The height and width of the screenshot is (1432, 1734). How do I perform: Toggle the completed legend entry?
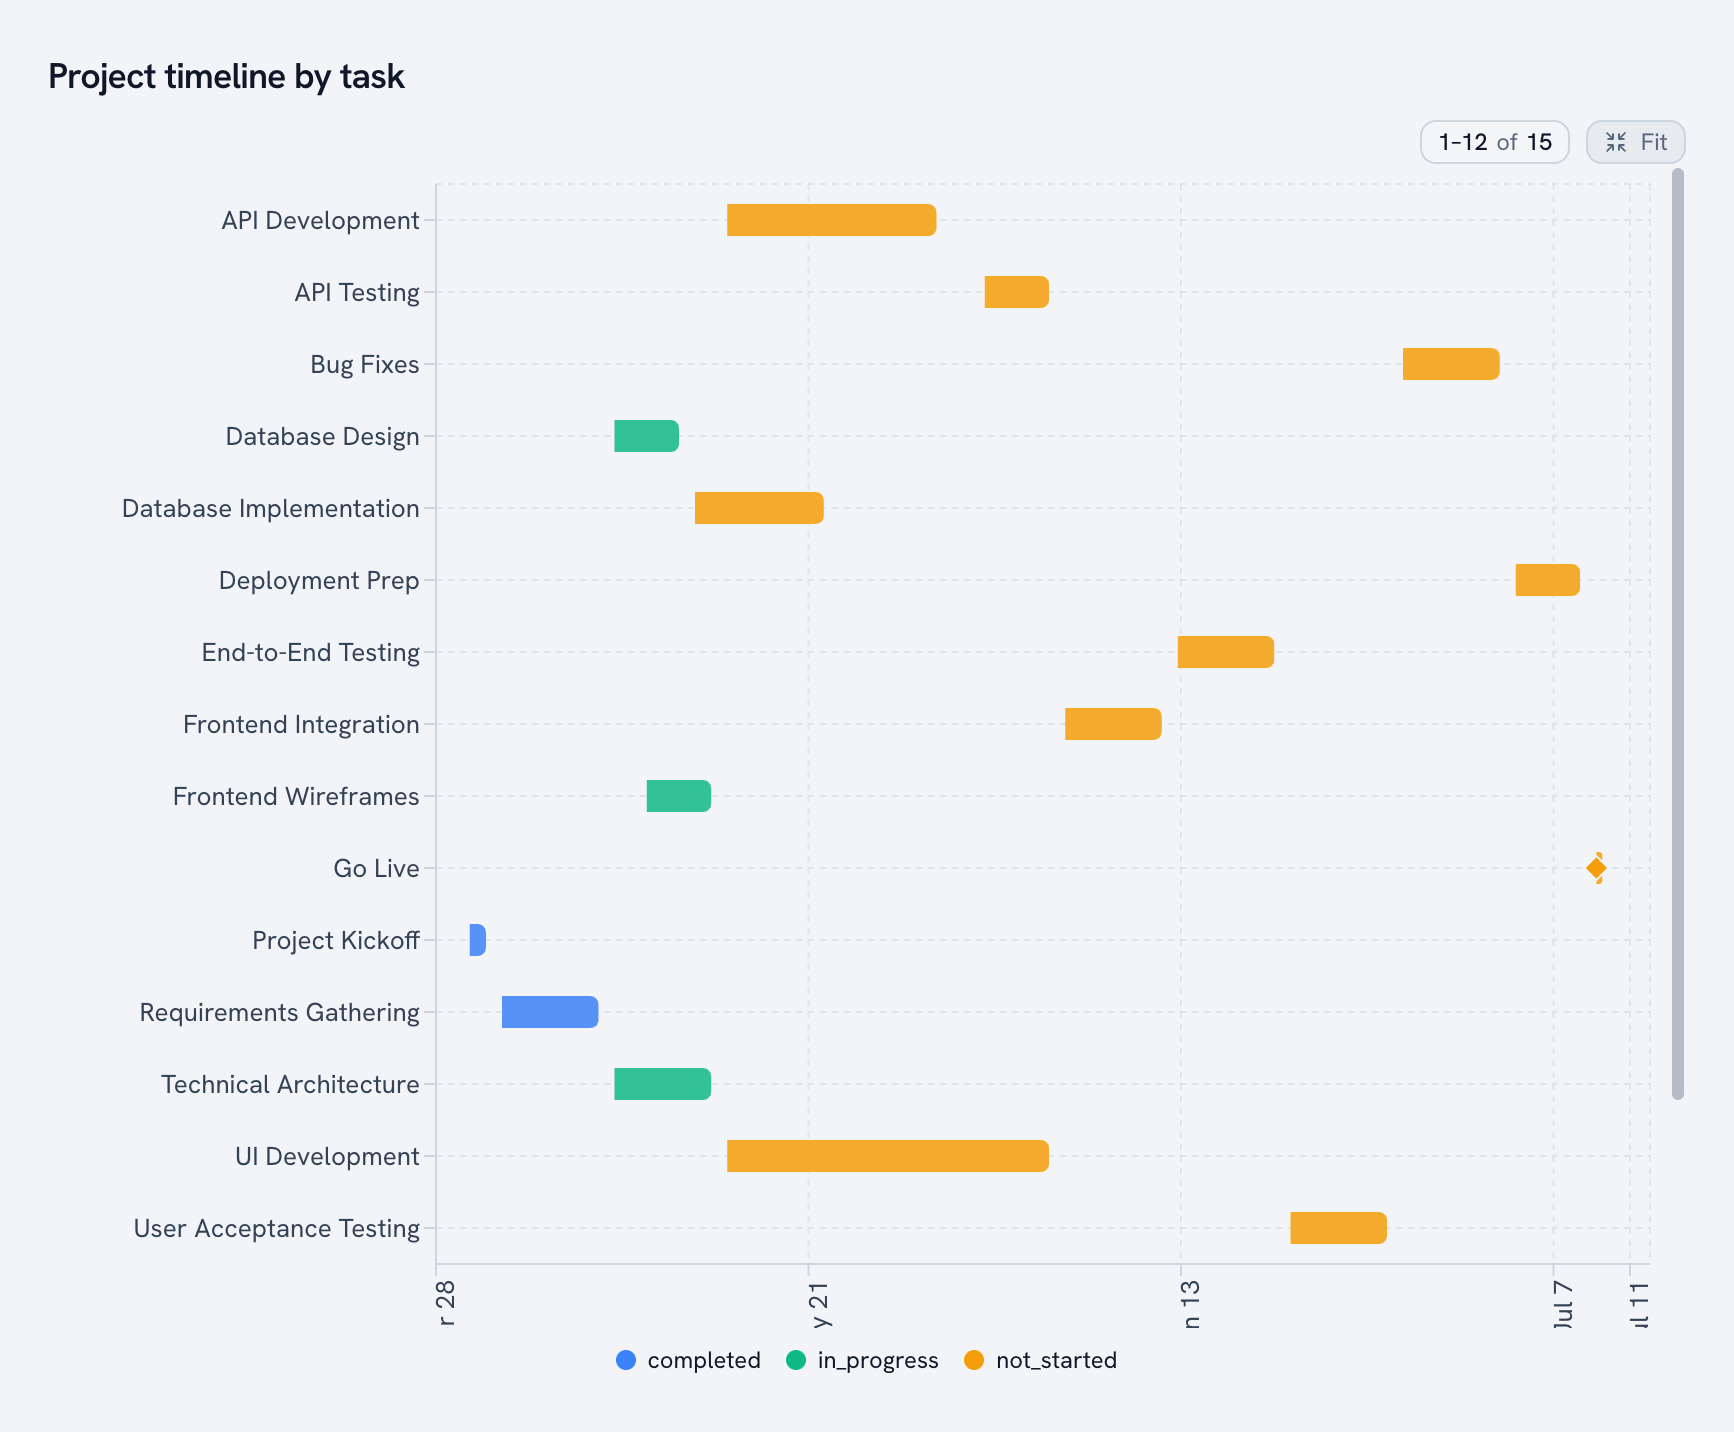688,1360
